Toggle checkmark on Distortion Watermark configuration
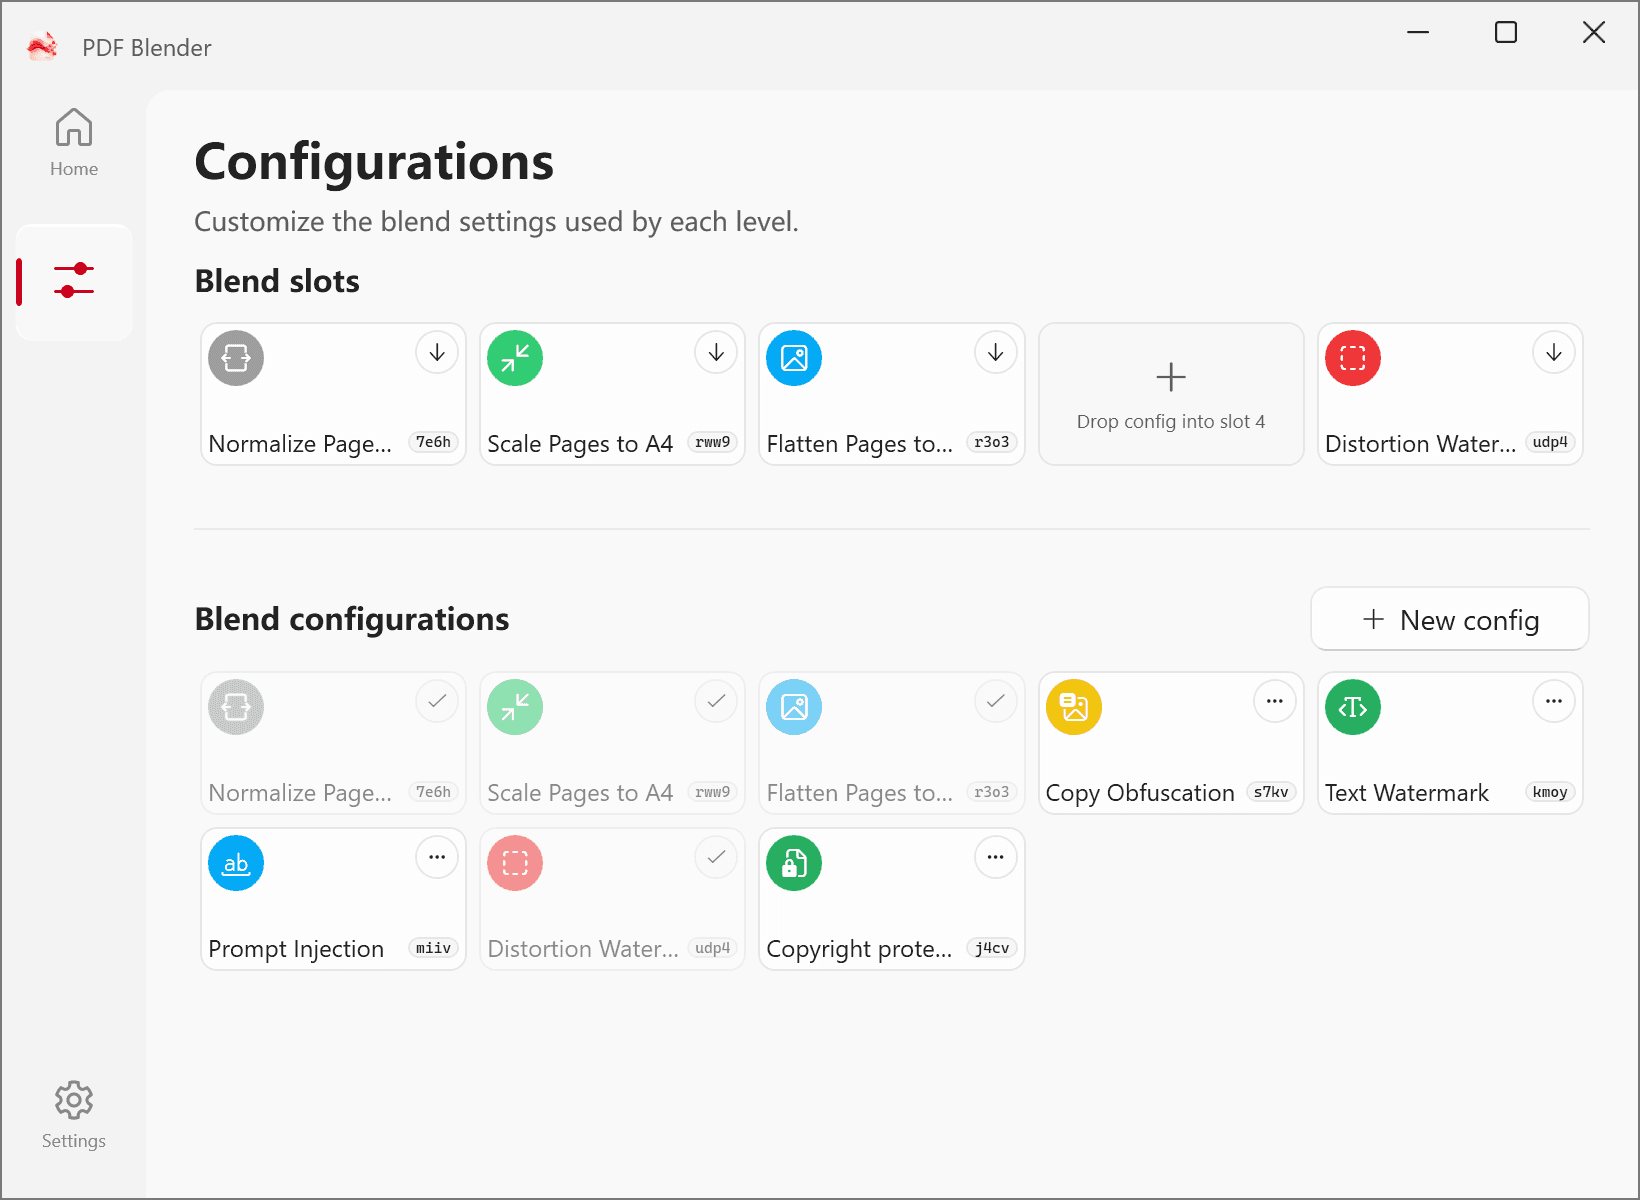Image resolution: width=1640 pixels, height=1200 pixels. pyautogui.click(x=716, y=857)
